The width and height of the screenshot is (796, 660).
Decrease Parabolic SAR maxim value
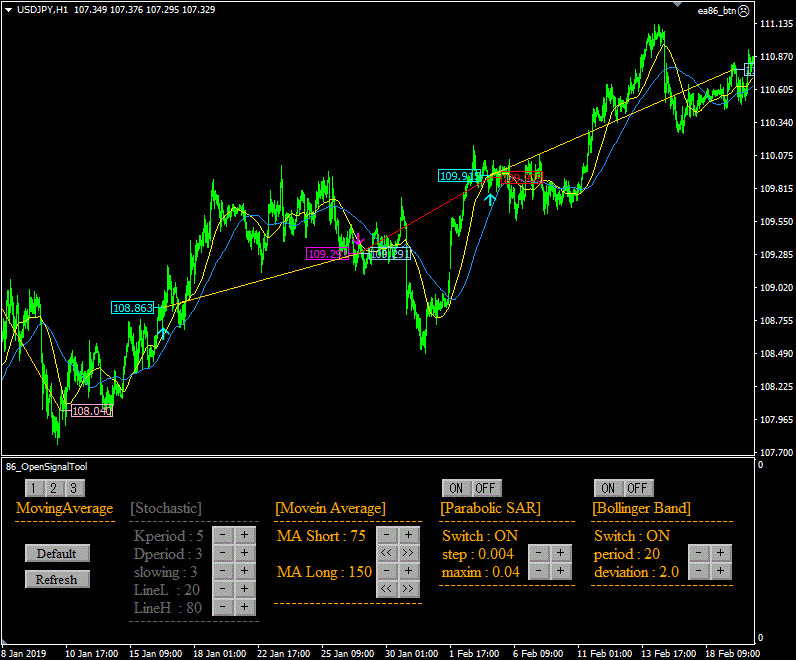coord(539,571)
